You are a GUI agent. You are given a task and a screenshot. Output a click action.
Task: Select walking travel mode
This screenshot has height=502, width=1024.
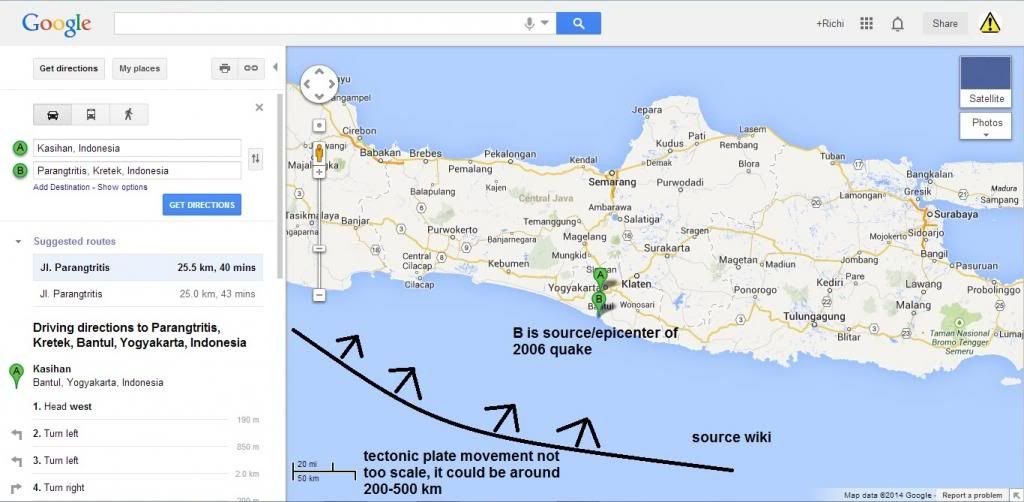pos(127,114)
